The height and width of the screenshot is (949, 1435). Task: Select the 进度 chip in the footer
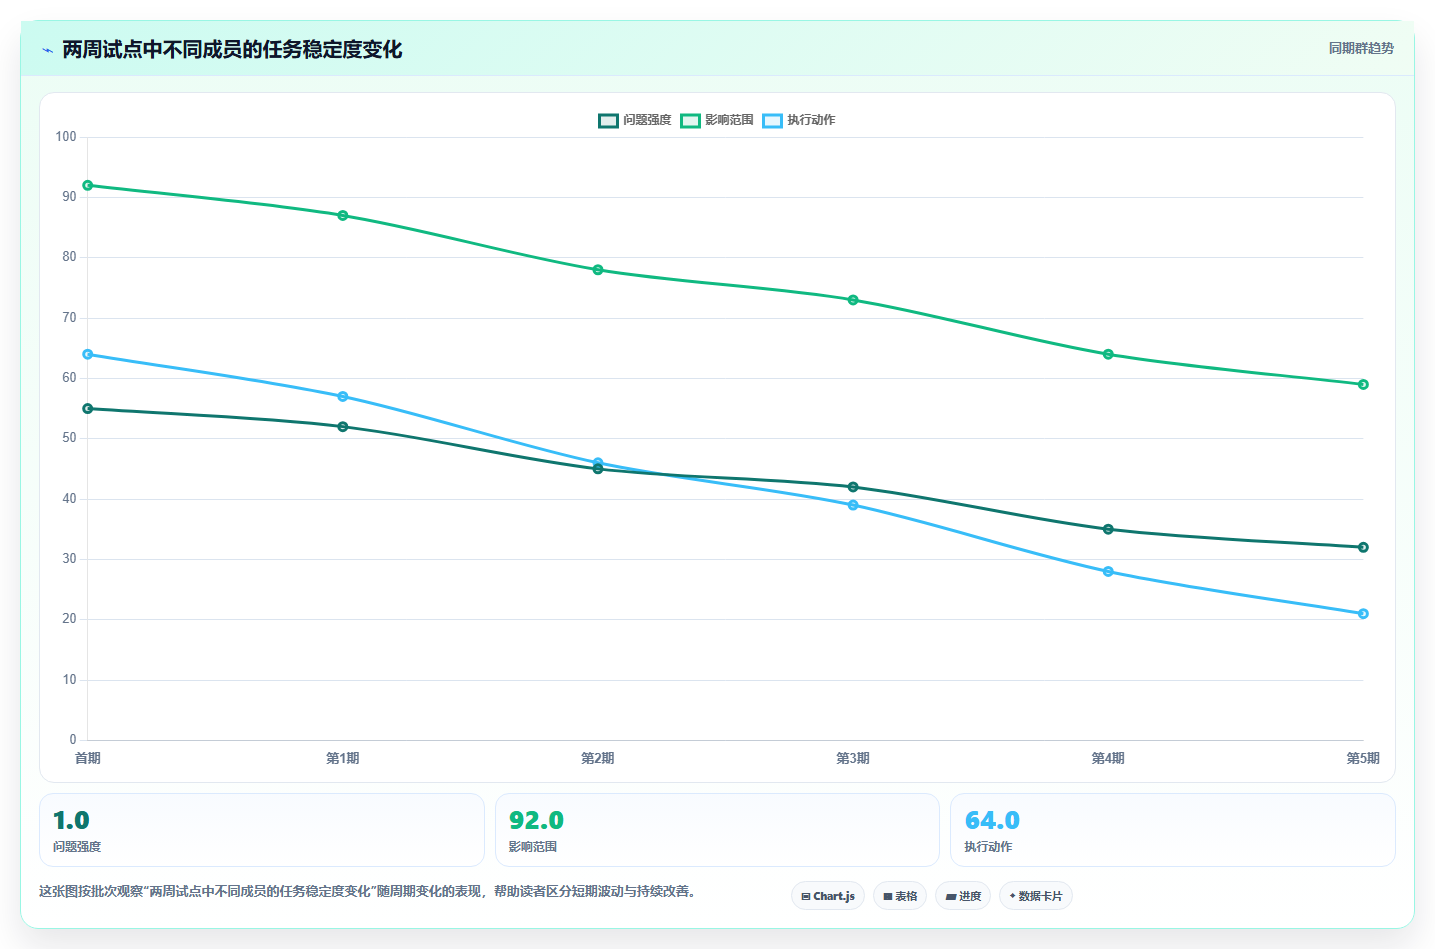pyautogui.click(x=963, y=896)
